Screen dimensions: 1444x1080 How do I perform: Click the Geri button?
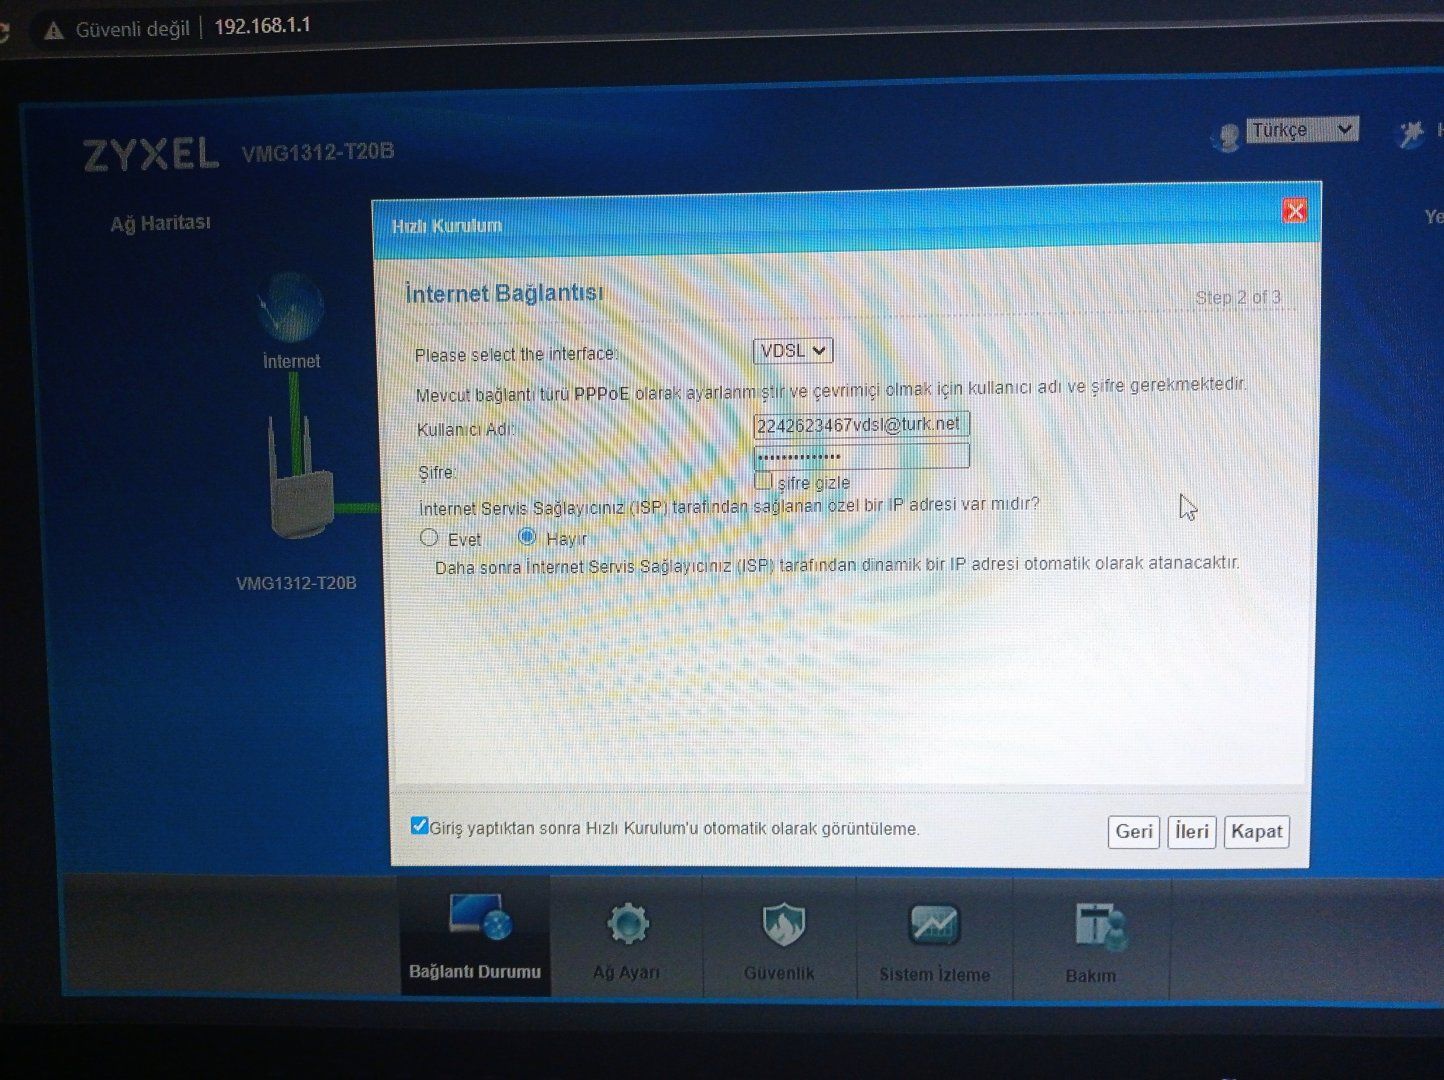tap(1134, 831)
